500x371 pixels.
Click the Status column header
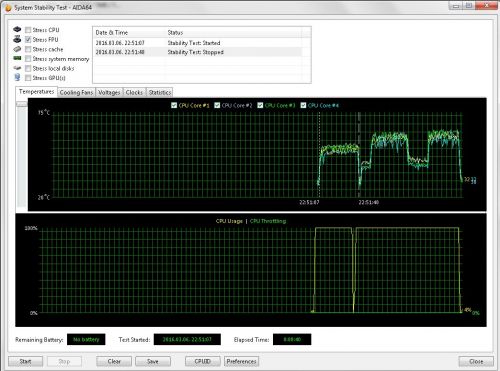tap(233, 33)
